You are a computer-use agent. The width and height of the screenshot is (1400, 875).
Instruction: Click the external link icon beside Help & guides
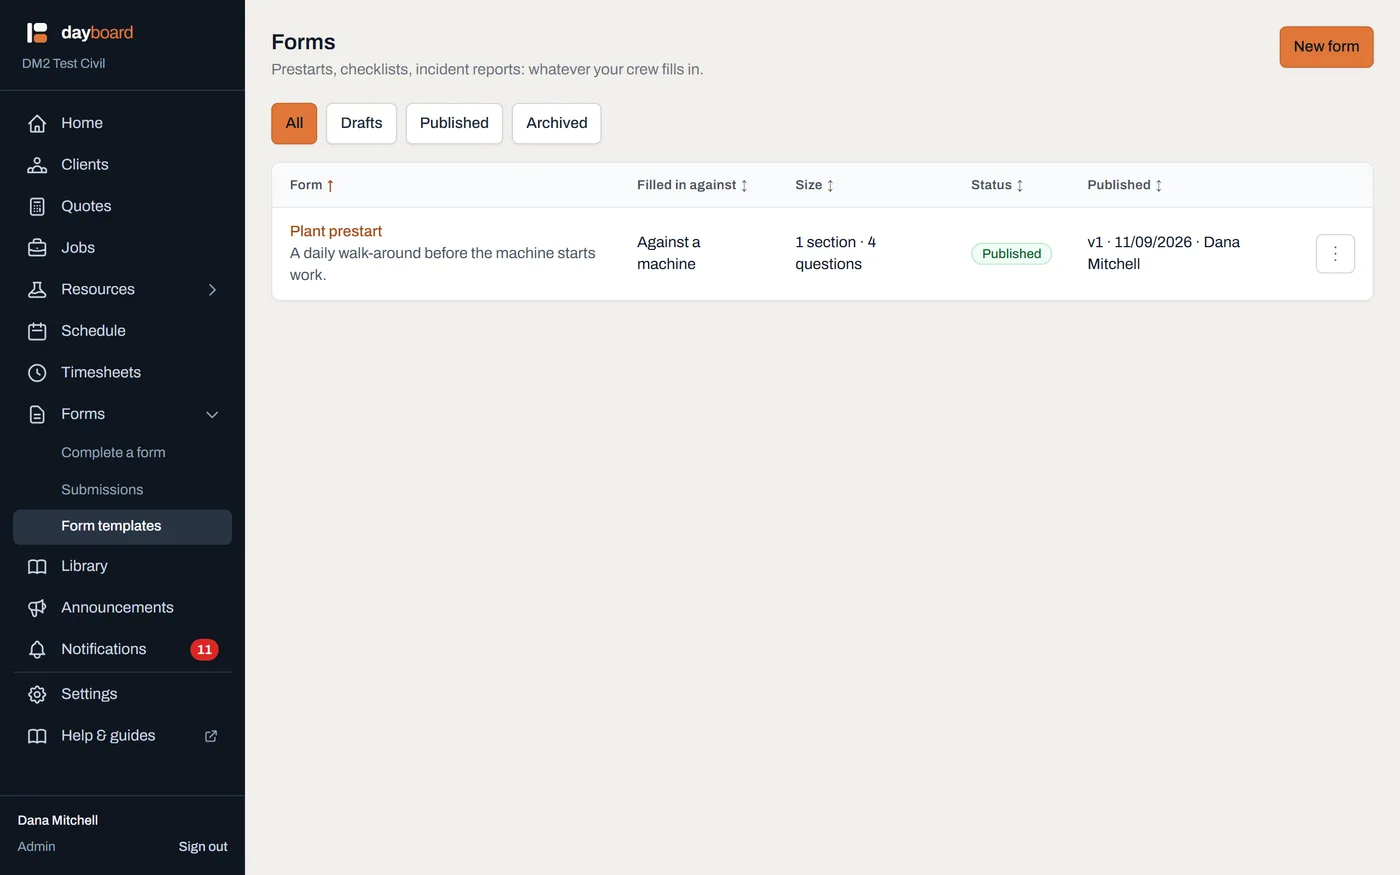(211, 736)
